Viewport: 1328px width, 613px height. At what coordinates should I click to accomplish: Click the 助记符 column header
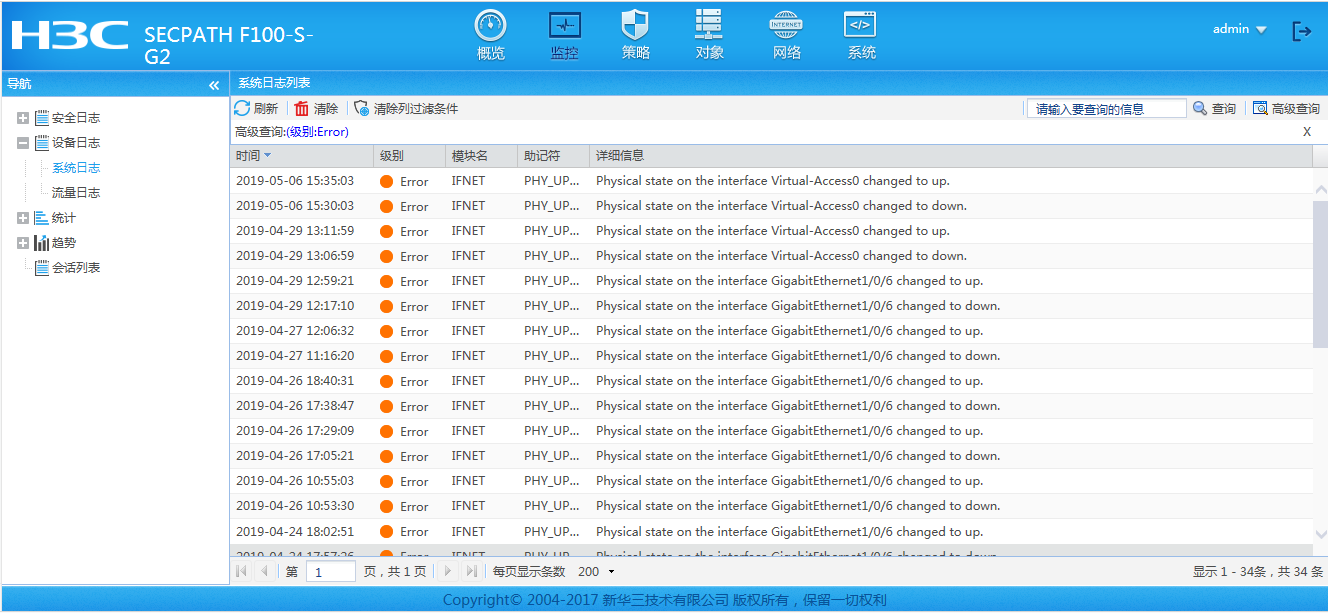coord(553,156)
